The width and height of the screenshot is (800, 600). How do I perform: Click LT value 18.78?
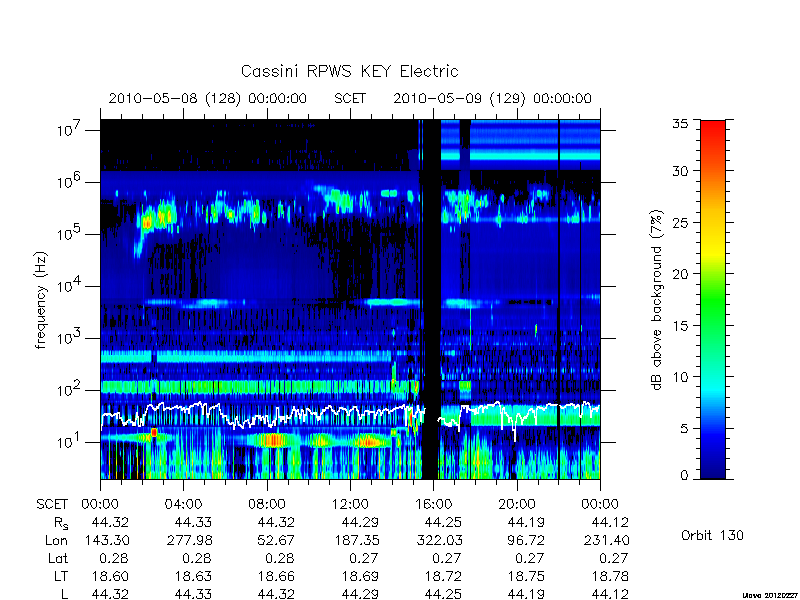click(610, 576)
